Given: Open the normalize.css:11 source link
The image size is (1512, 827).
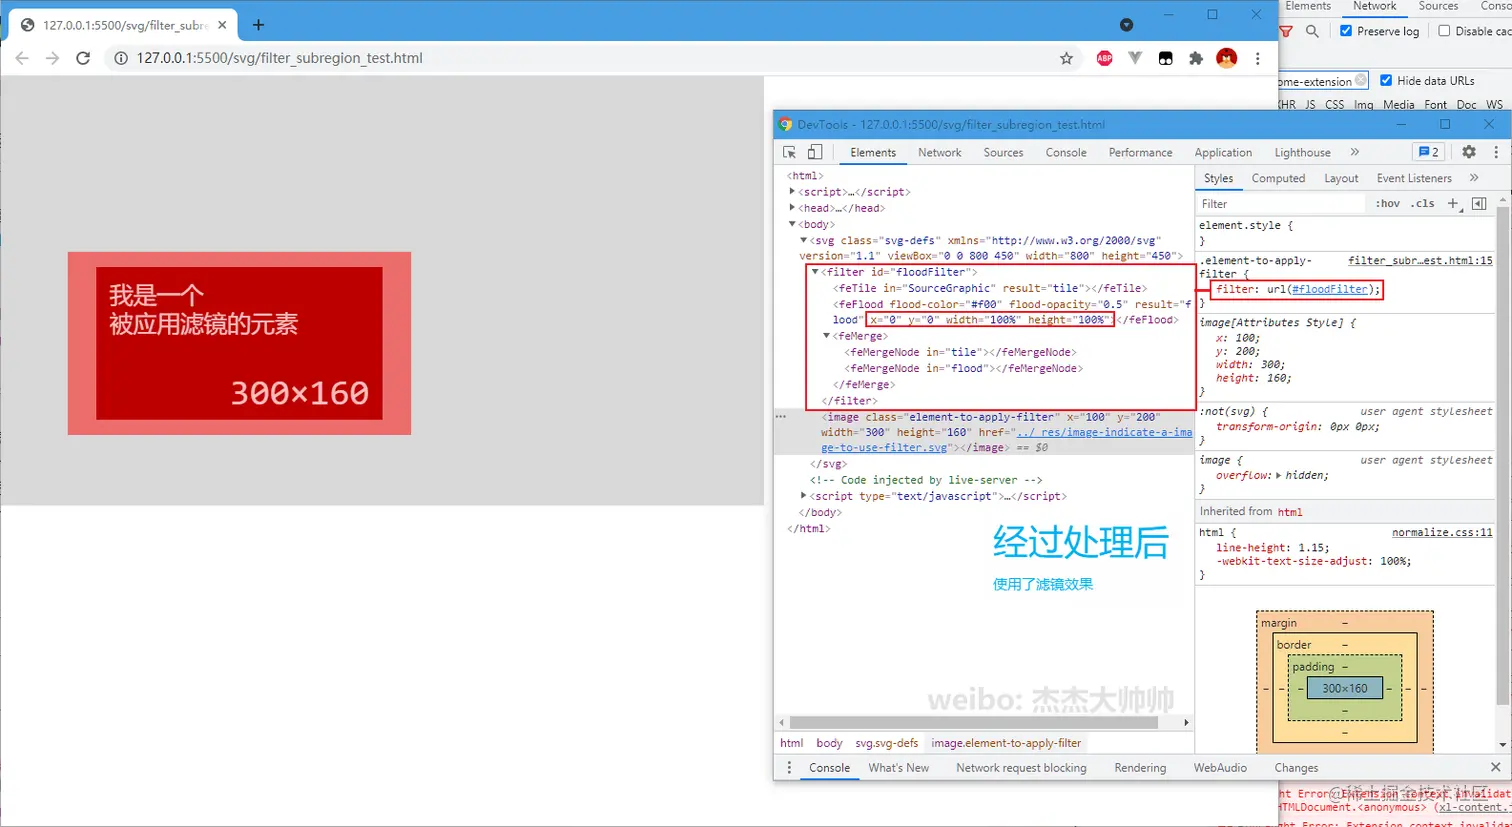Looking at the screenshot, I should [1442, 532].
